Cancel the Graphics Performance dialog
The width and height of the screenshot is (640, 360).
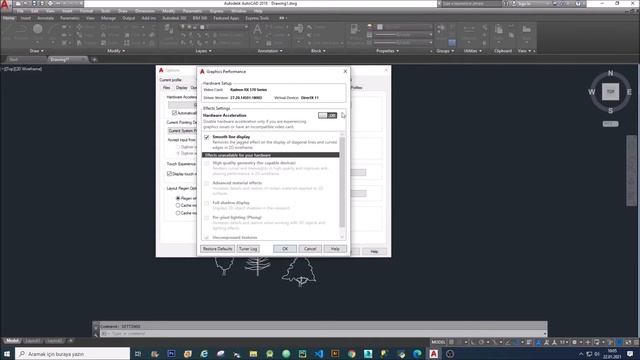point(310,249)
